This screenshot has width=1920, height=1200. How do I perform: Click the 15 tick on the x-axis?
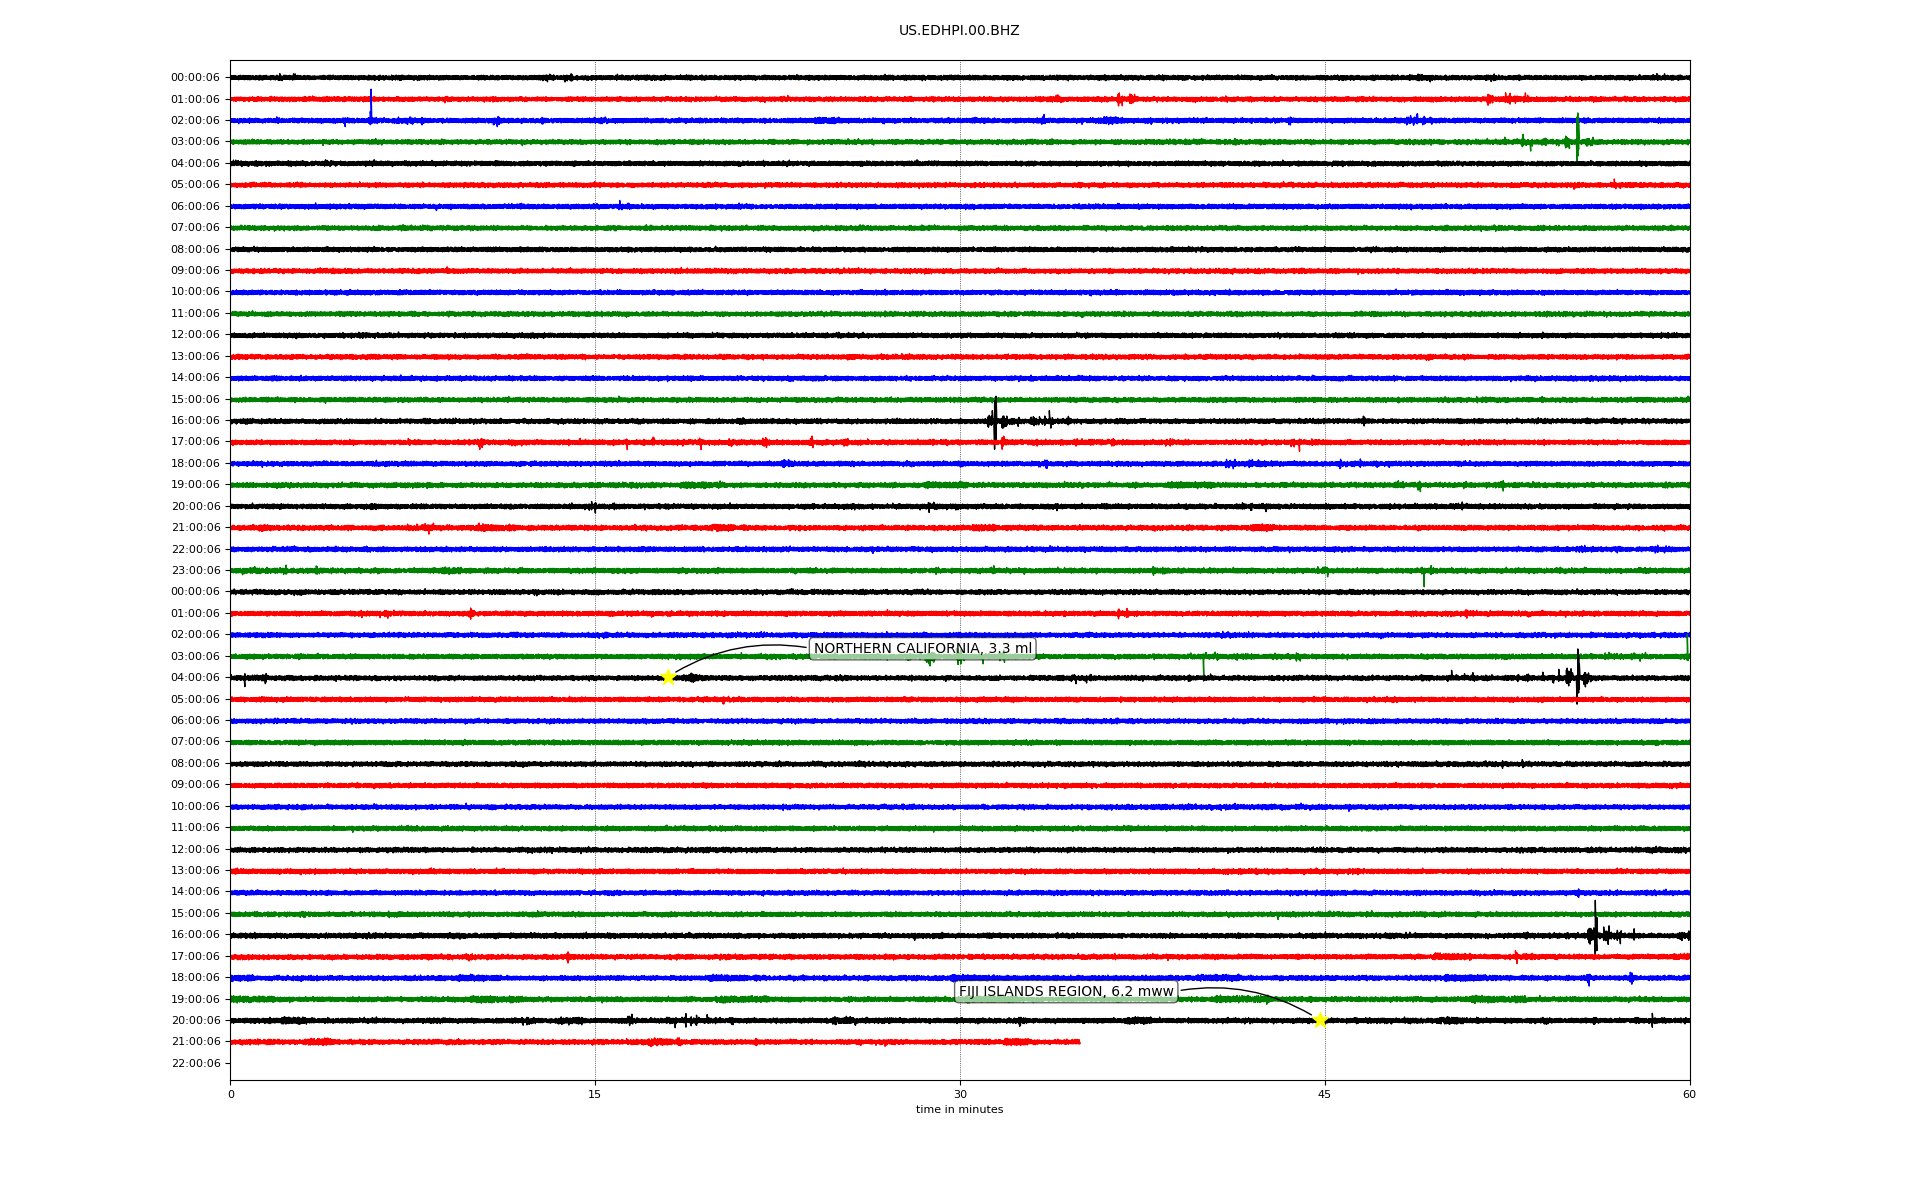click(x=595, y=1094)
